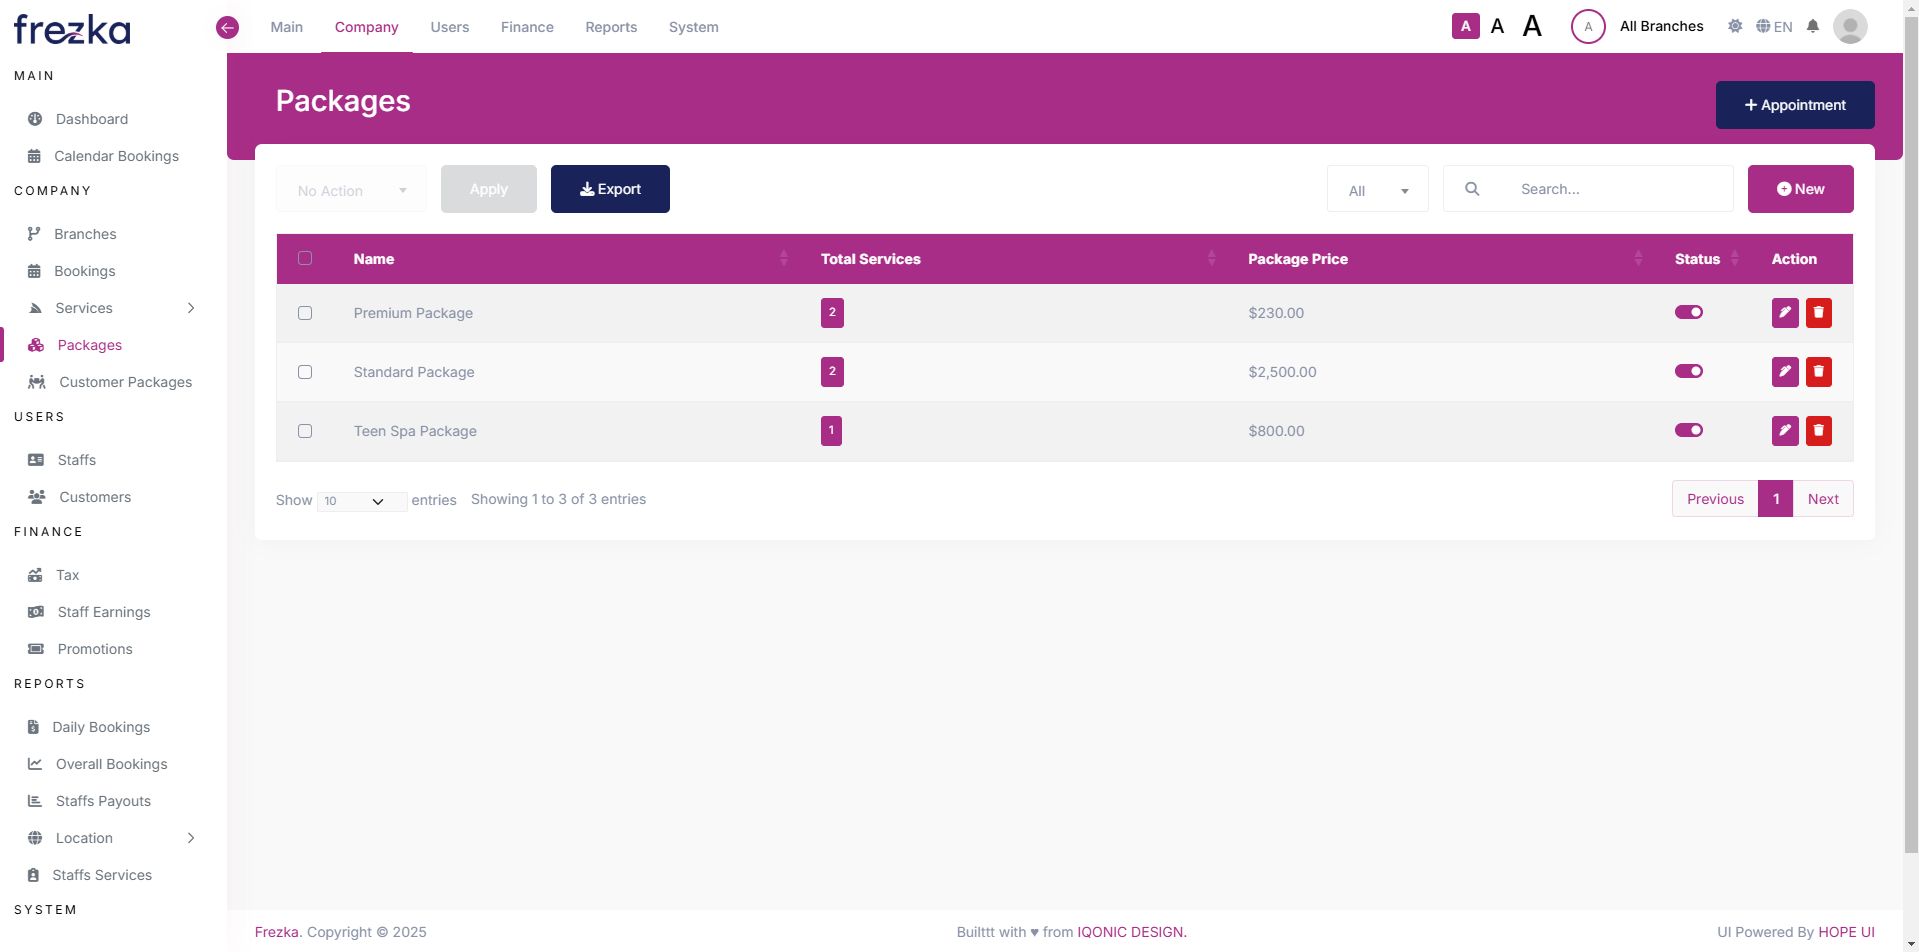Disable the Standard Package status toggle
The image size is (1919, 952).
(1688, 371)
